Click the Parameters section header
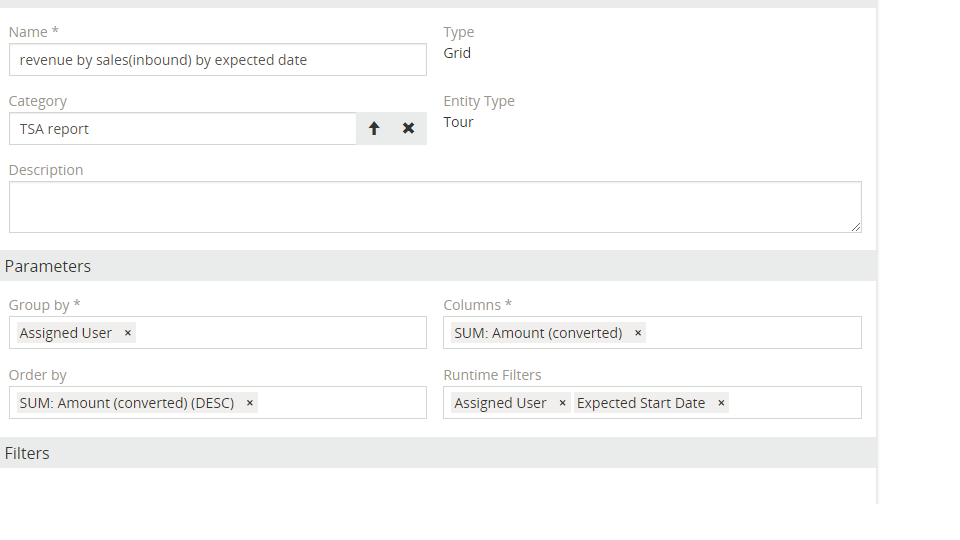The image size is (960, 540). click(48, 266)
